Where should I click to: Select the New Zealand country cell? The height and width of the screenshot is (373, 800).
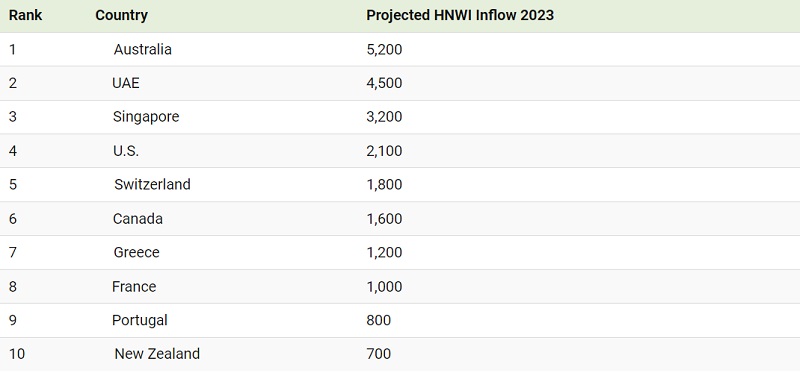point(157,354)
